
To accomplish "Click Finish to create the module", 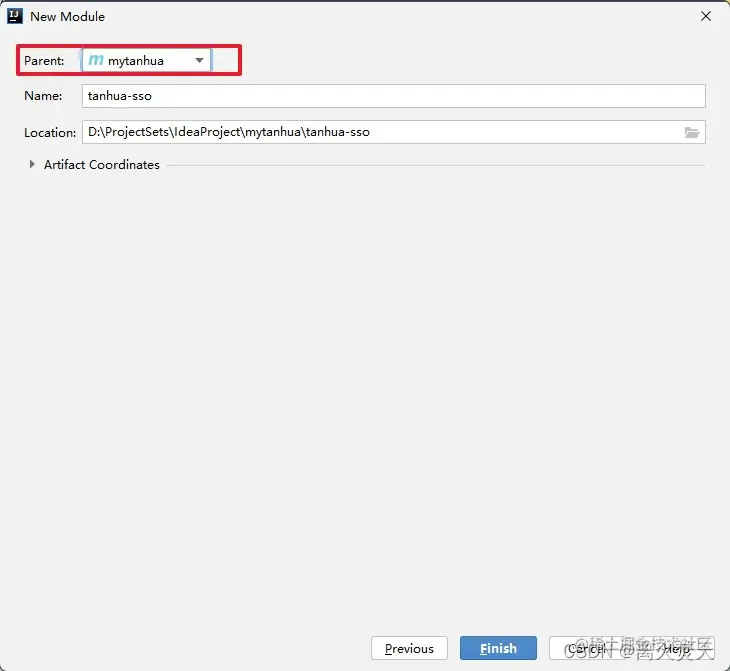I will (x=498, y=648).
